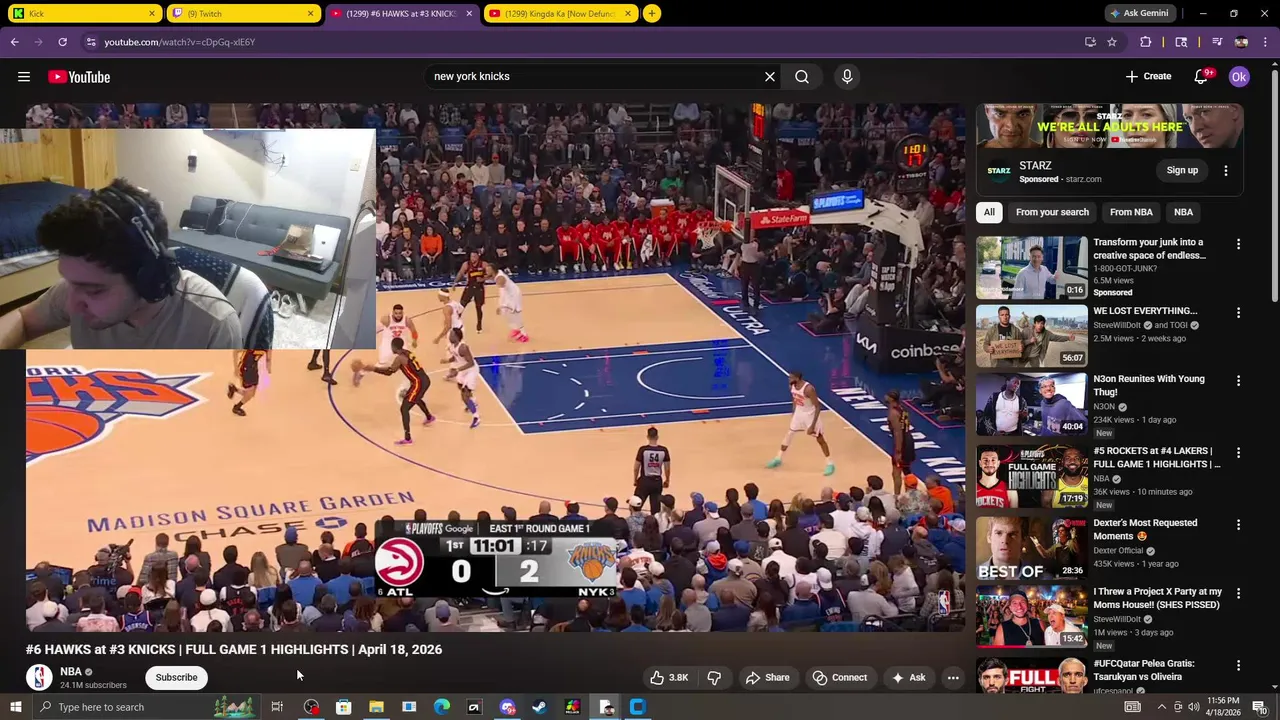Click the NBA channel avatar
This screenshot has height=720, width=1280.
[39, 678]
